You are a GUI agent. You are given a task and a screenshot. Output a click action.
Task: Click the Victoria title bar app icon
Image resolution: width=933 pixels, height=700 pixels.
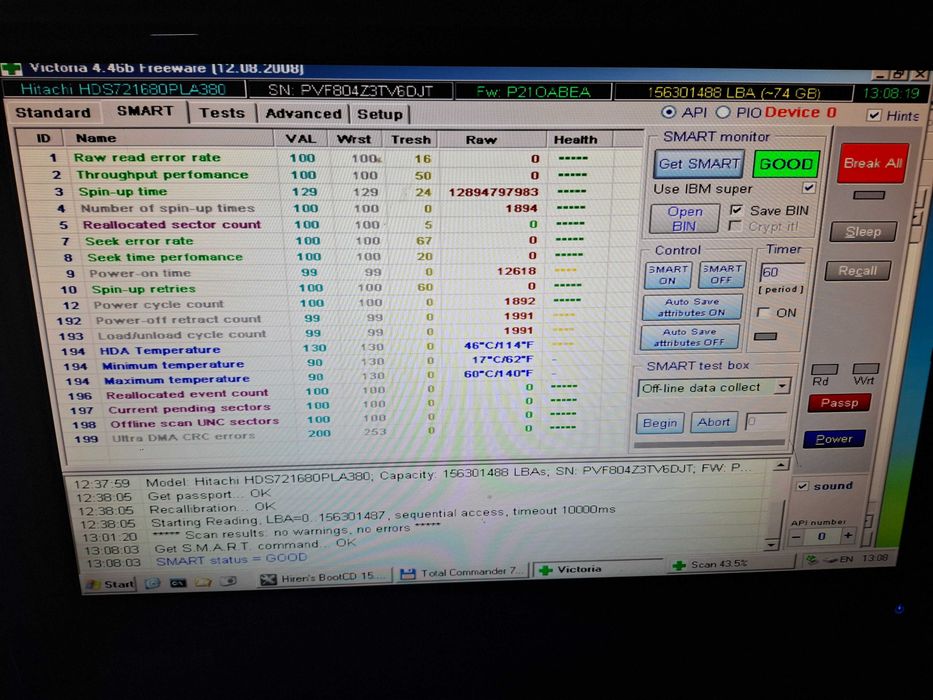(12, 69)
